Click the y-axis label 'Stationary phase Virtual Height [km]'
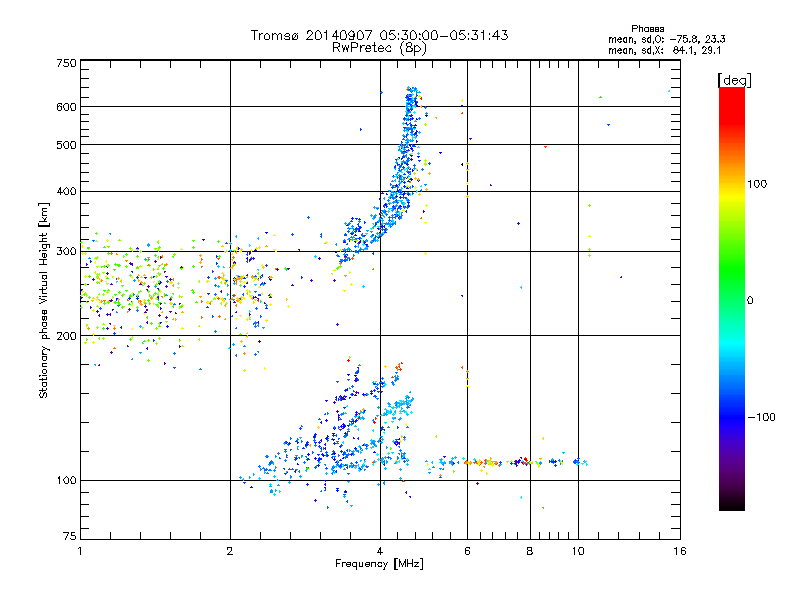The width and height of the screenshot is (800, 600). 43,300
